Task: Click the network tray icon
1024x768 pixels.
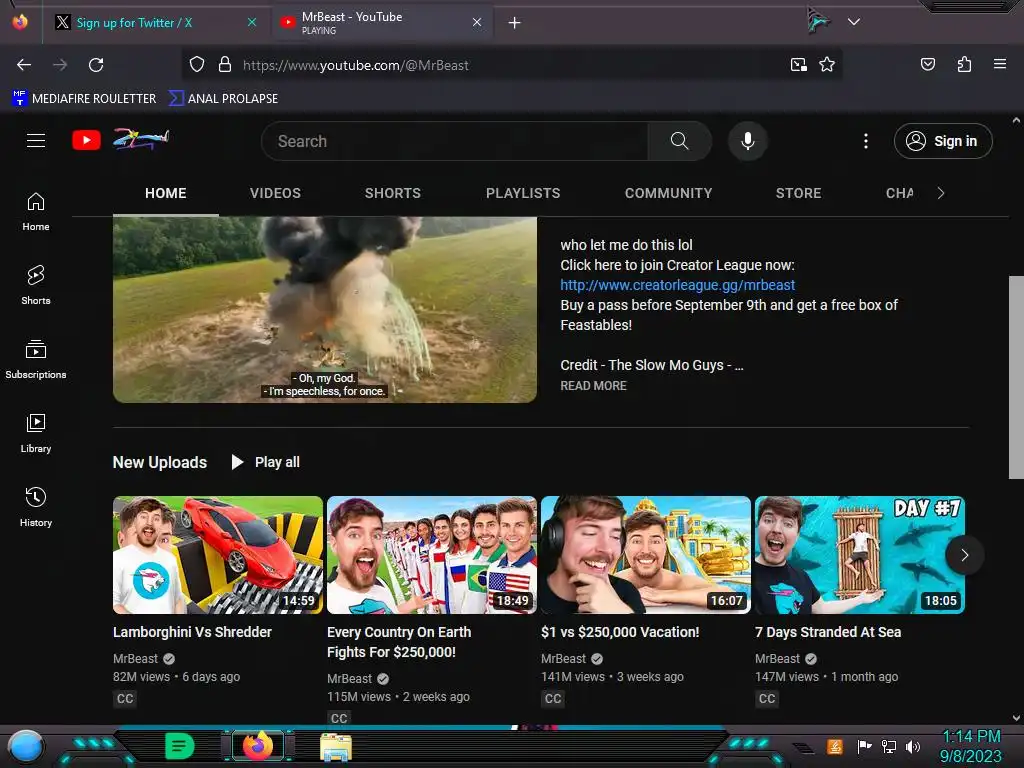Action: coord(889,746)
